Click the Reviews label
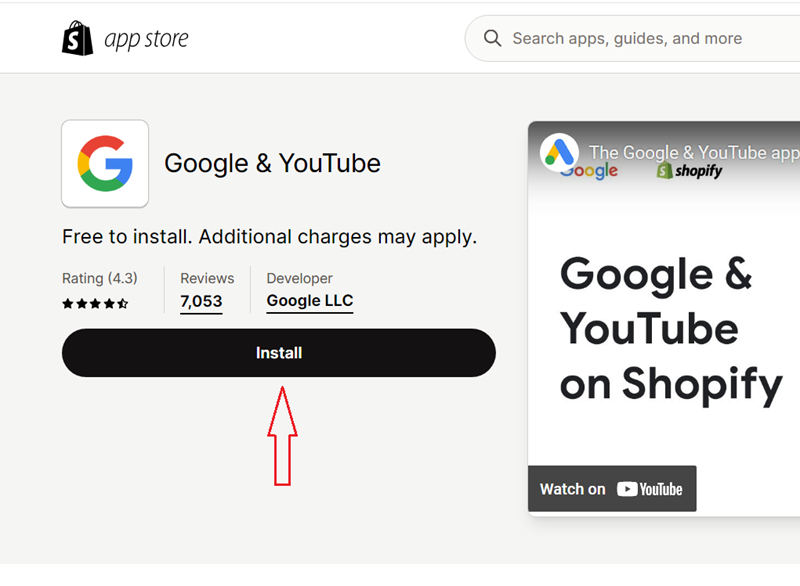 (x=207, y=278)
